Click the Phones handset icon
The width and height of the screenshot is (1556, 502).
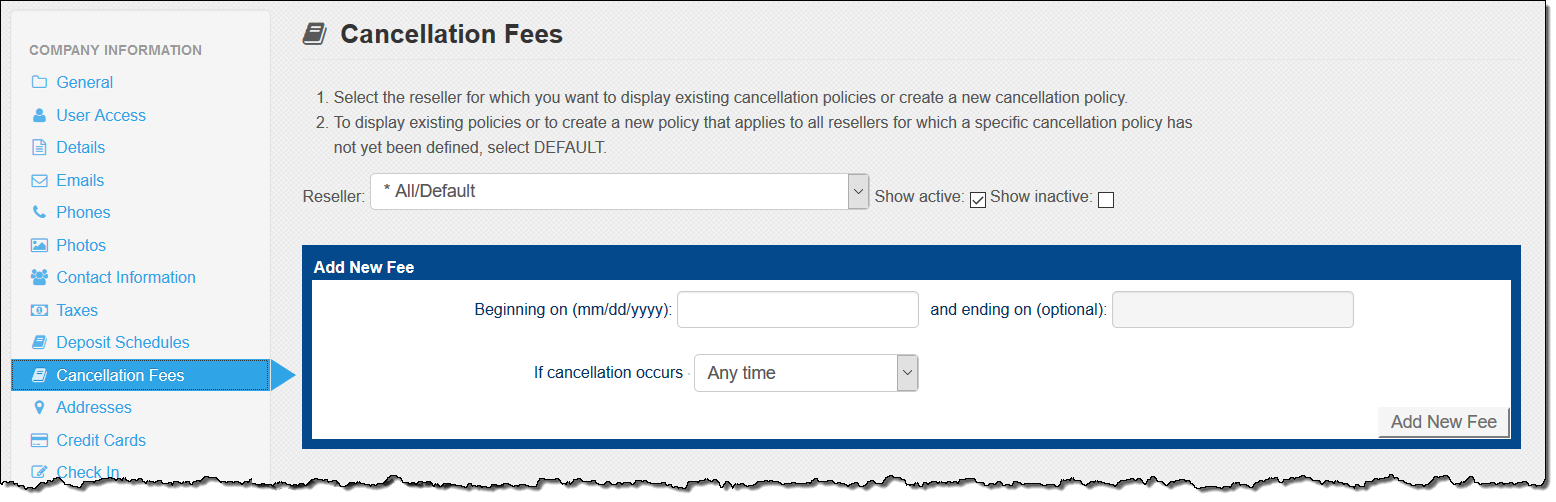pyautogui.click(x=39, y=212)
